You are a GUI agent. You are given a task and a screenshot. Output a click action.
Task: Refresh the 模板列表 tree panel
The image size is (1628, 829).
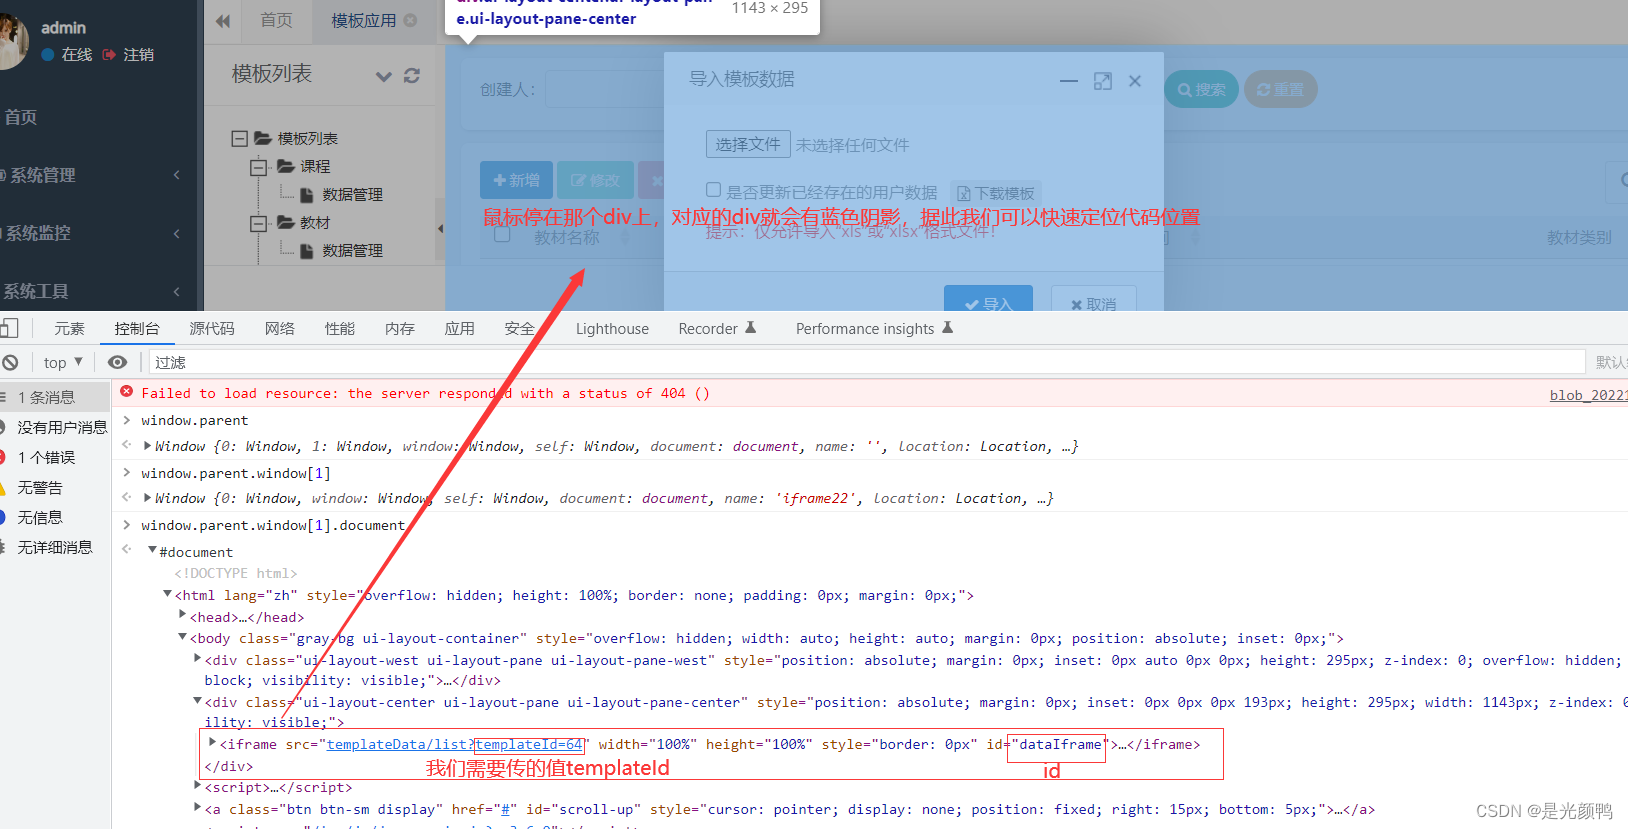pos(412,76)
